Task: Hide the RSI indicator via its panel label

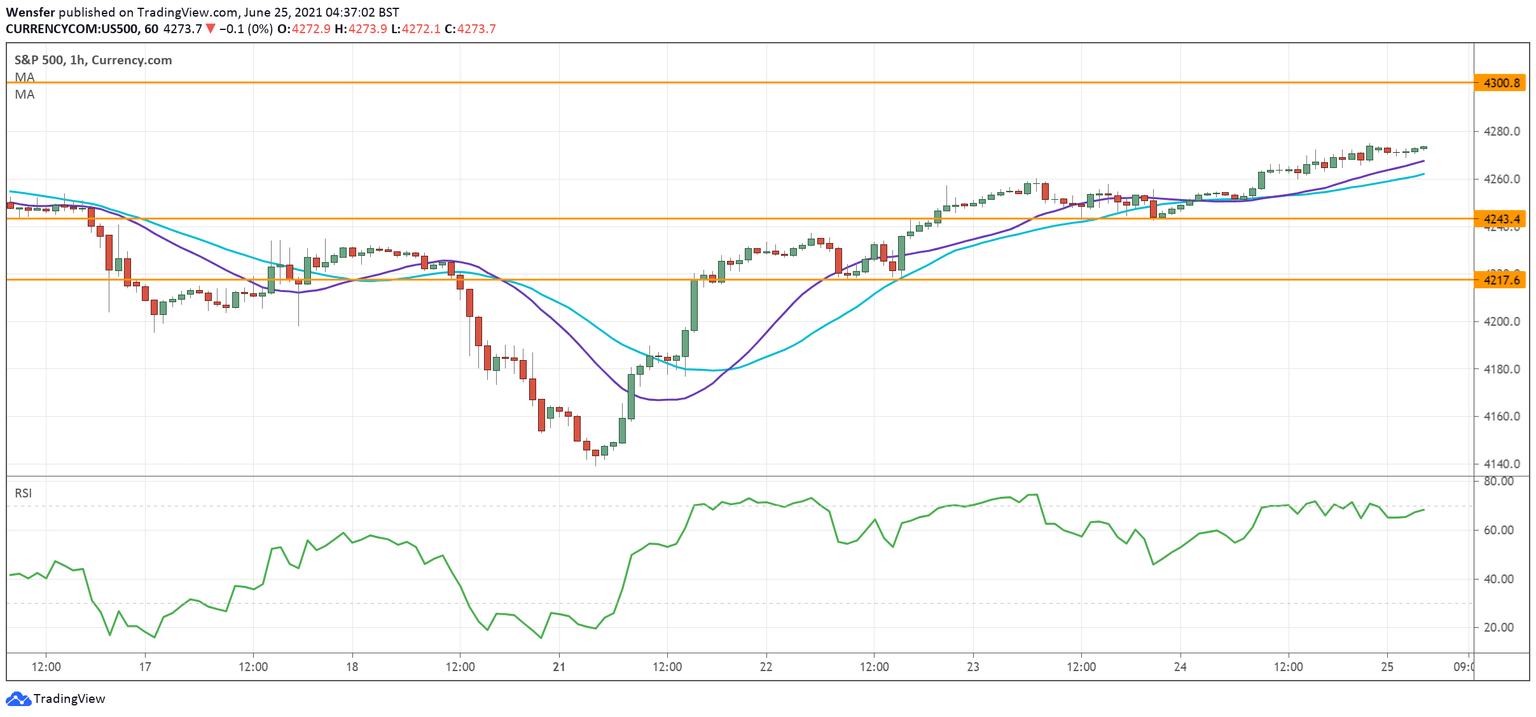Action: pyautogui.click(x=22, y=492)
